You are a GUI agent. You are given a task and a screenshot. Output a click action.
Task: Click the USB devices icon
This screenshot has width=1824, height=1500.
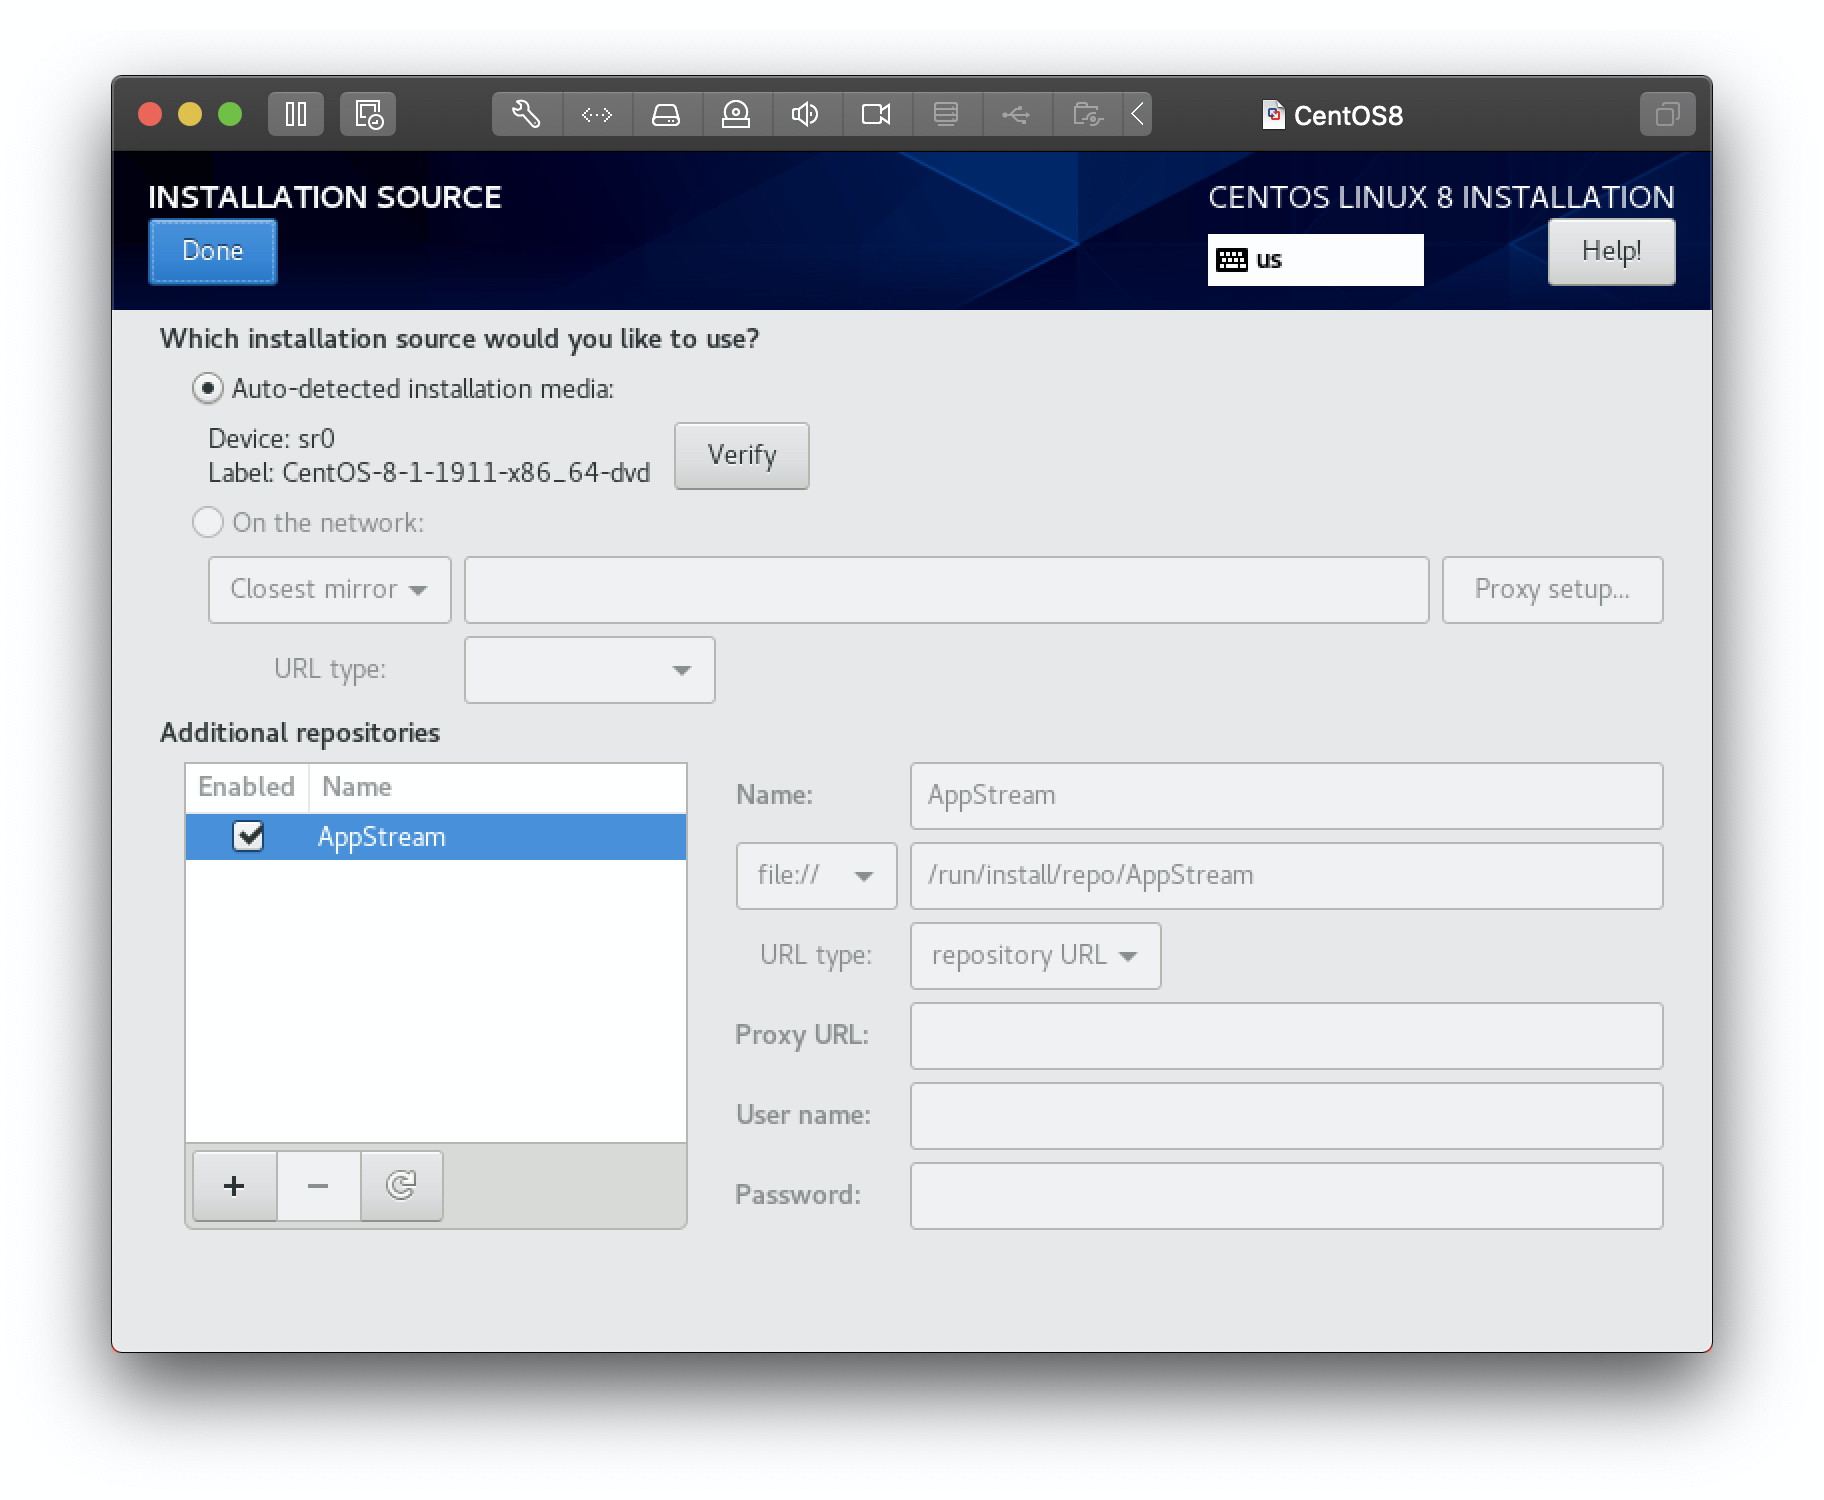coord(1016,114)
